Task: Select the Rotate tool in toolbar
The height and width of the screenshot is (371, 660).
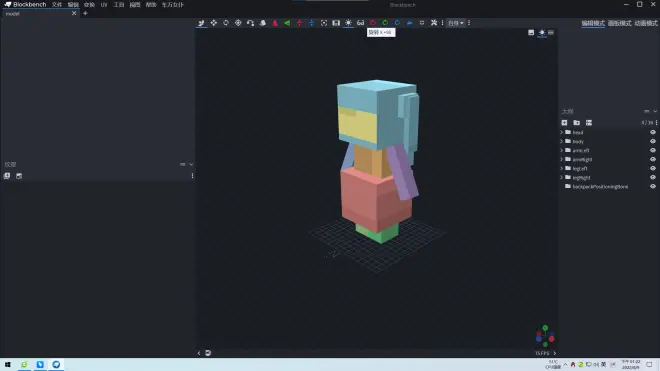Action: tap(226, 23)
